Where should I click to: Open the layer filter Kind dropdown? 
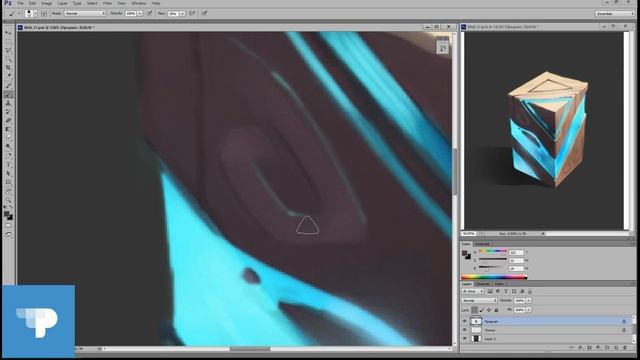click(473, 291)
